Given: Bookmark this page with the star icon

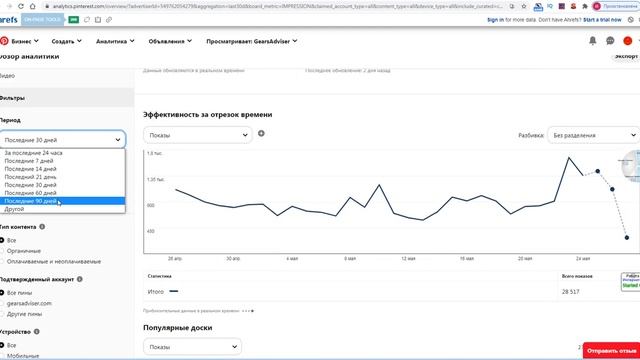Looking at the screenshot, I should (524, 6).
